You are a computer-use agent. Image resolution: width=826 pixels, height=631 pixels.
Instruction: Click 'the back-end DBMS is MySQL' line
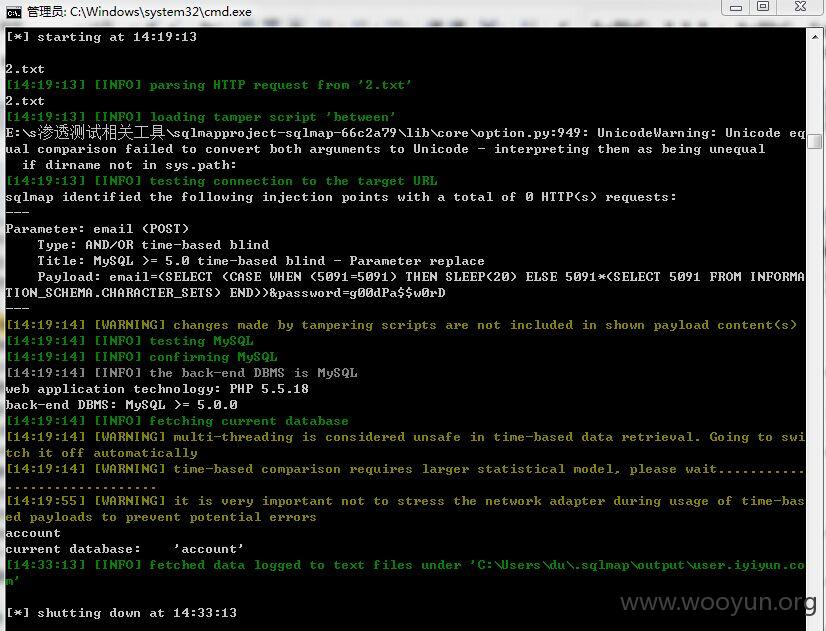(182, 373)
